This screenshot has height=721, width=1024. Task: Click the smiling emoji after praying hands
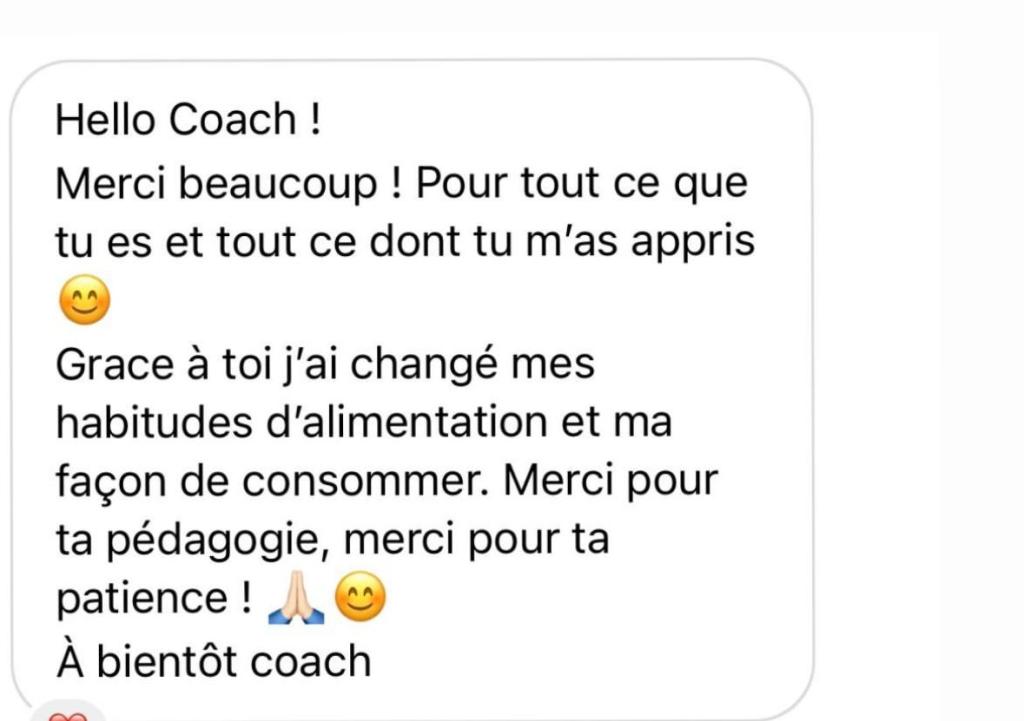360,596
